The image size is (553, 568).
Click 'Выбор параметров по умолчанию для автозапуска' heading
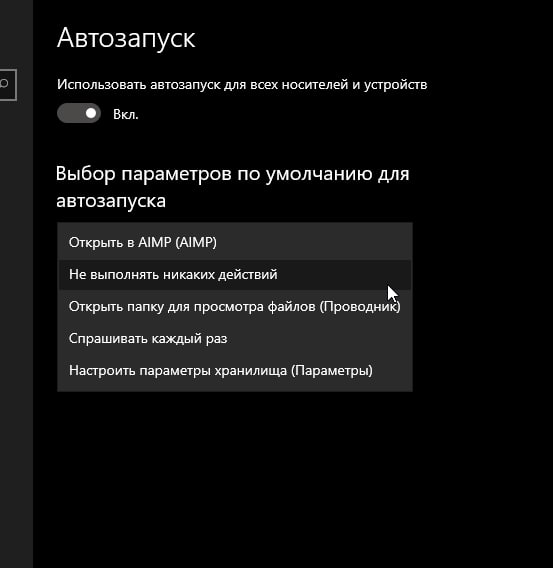[232, 187]
